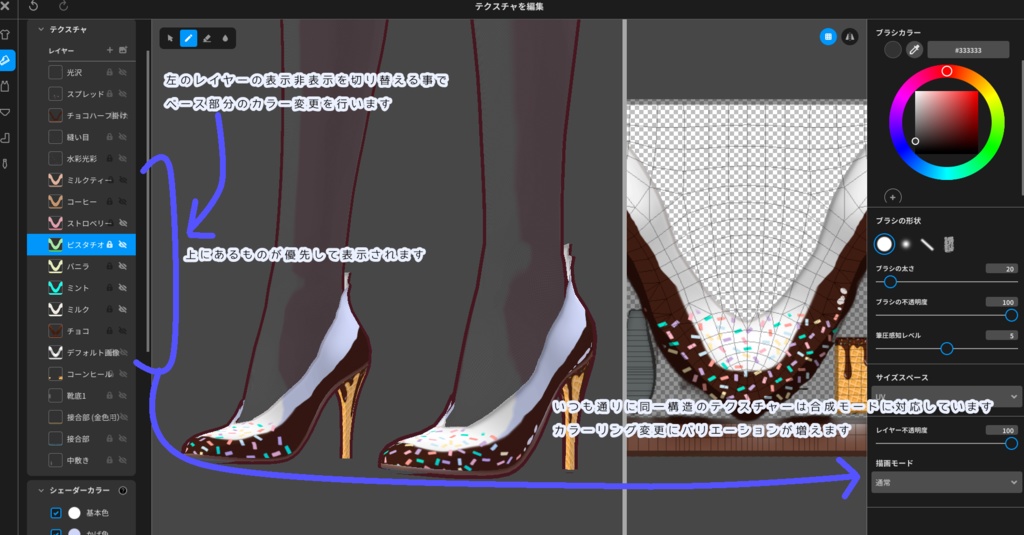Open the underwear category in the left sidebar
The height and width of the screenshot is (535, 1024).
(x=5, y=112)
